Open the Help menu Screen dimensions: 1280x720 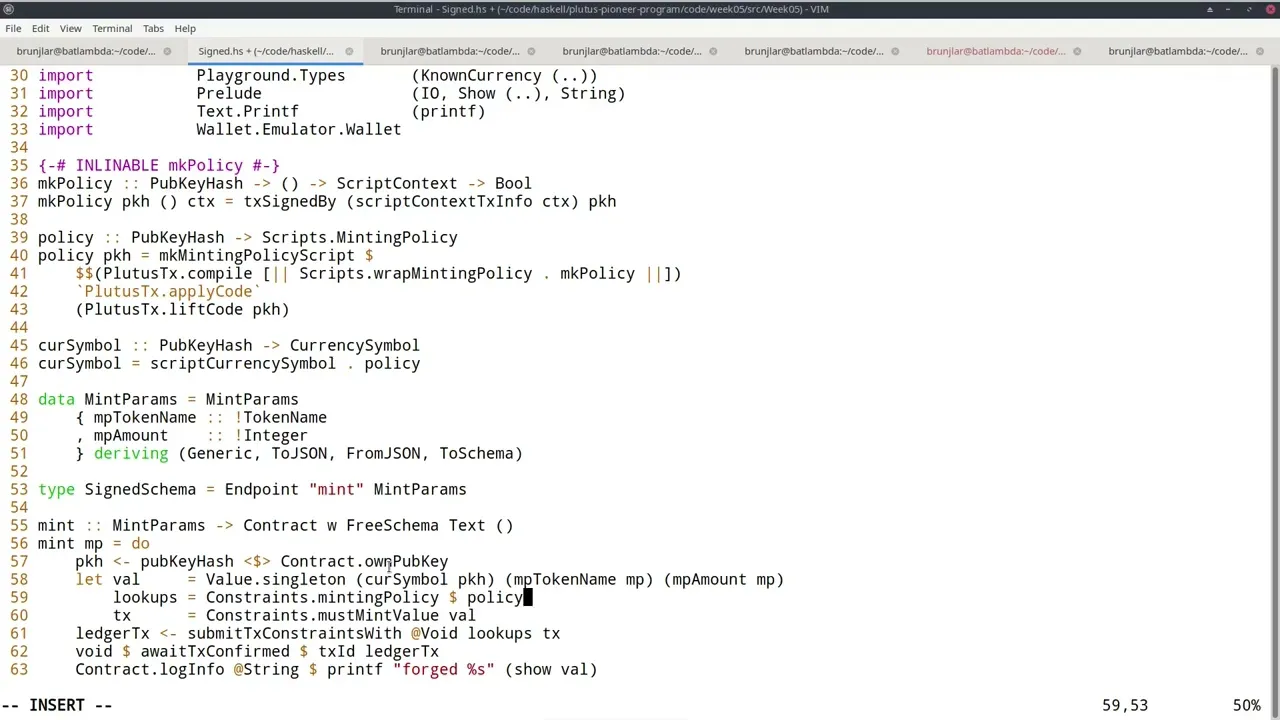point(185,28)
